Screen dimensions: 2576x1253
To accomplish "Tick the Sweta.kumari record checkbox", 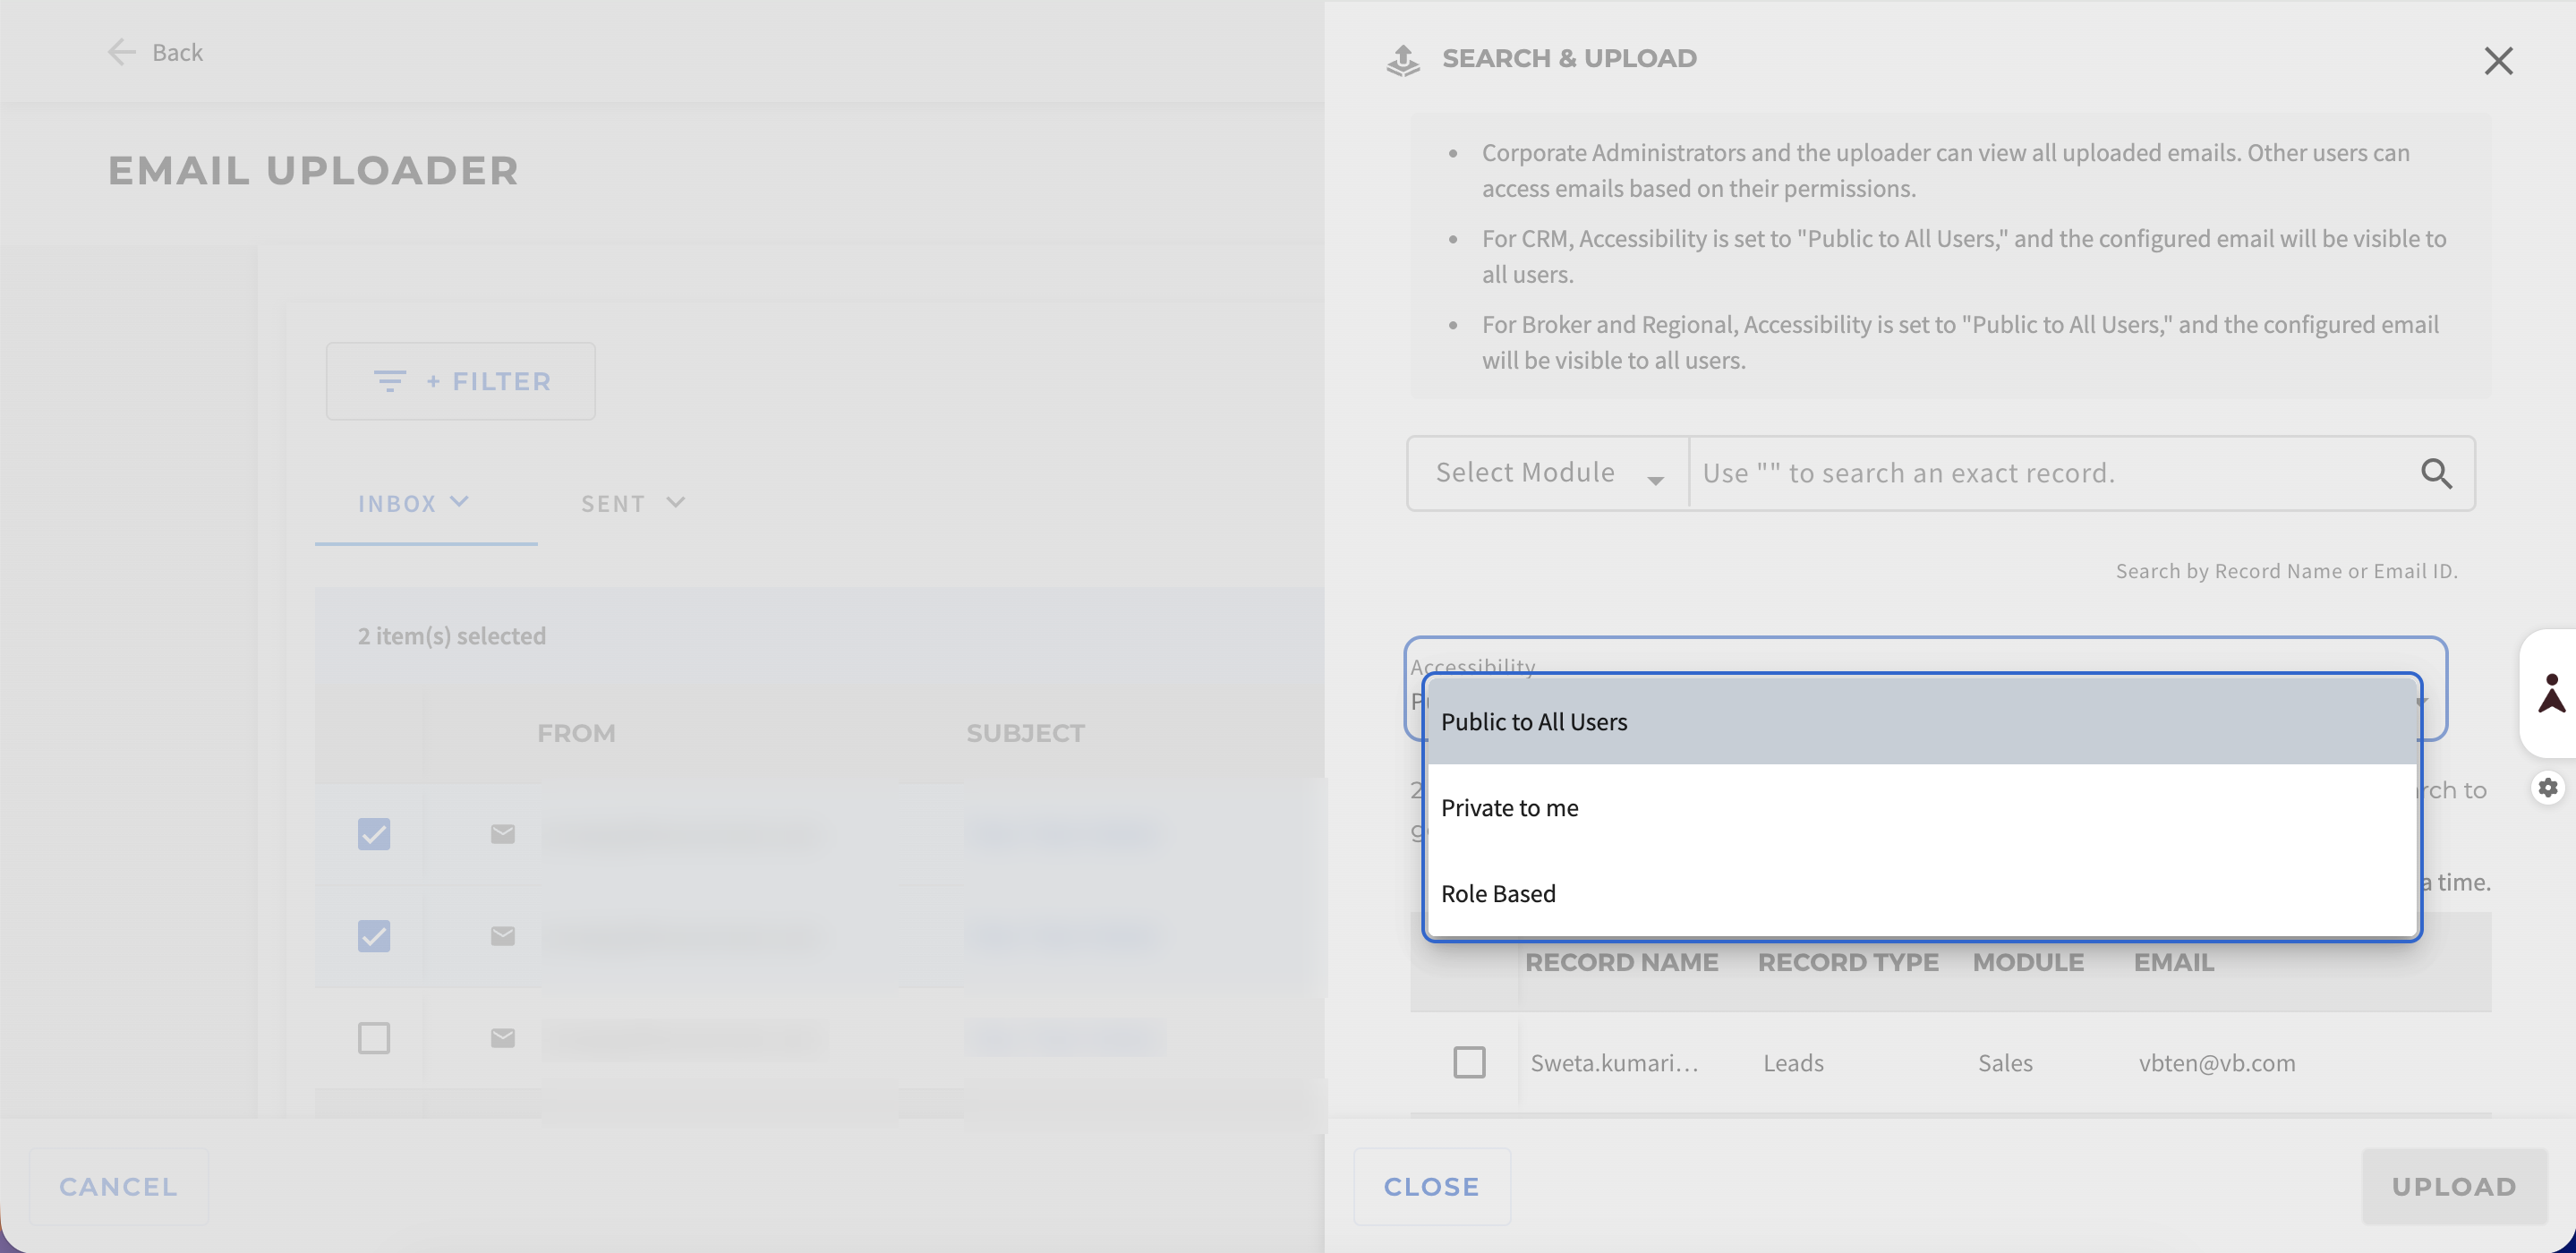I will click(1468, 1062).
